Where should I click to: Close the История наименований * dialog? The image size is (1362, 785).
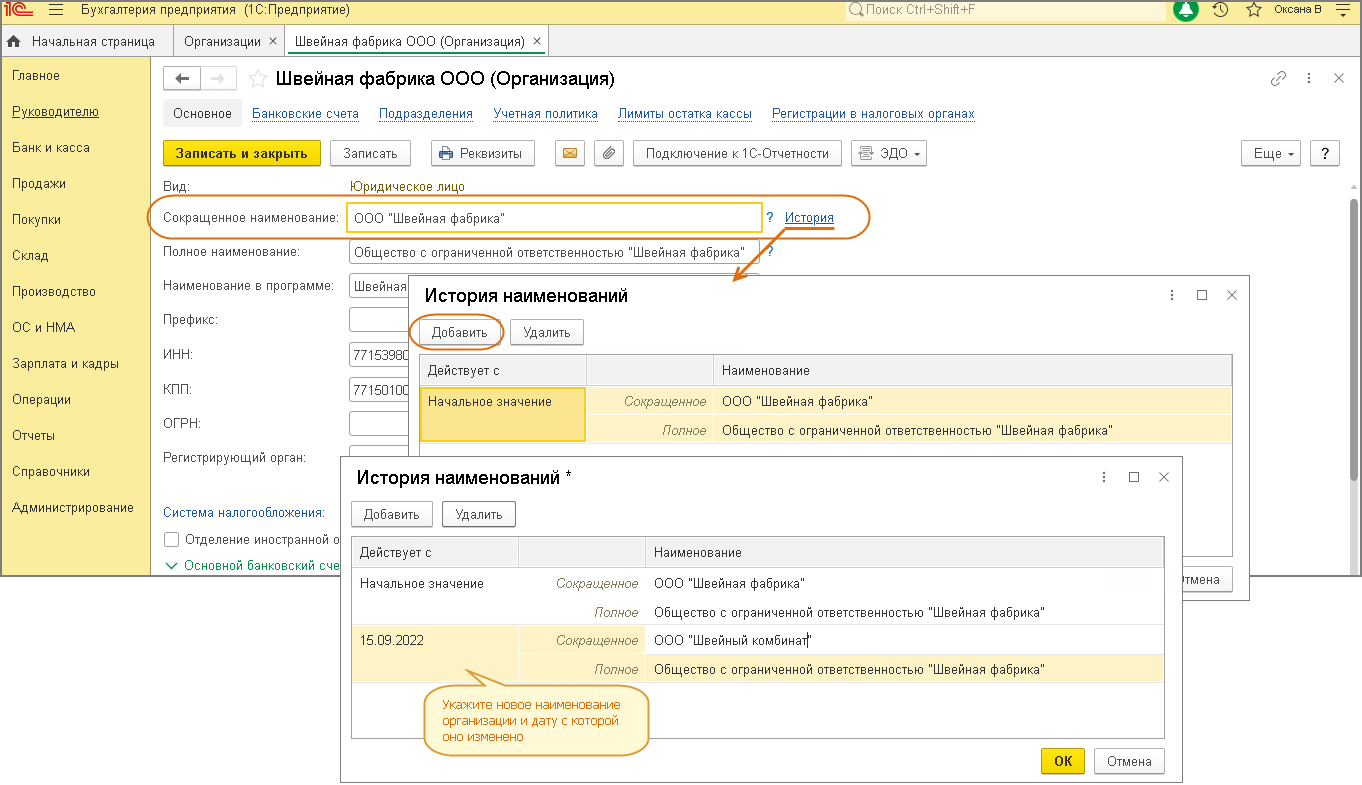pos(1164,477)
